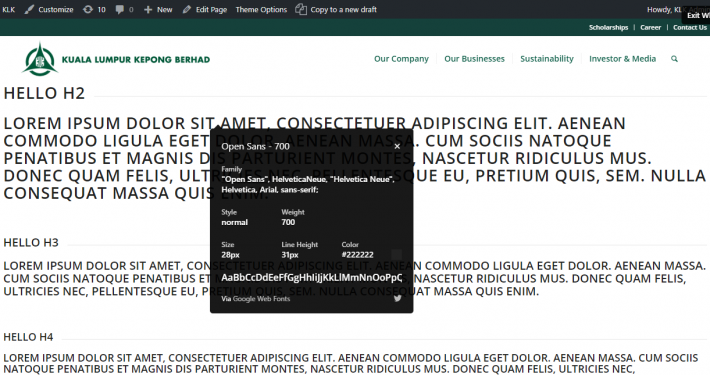Click Copy to a new draft

[336, 10]
